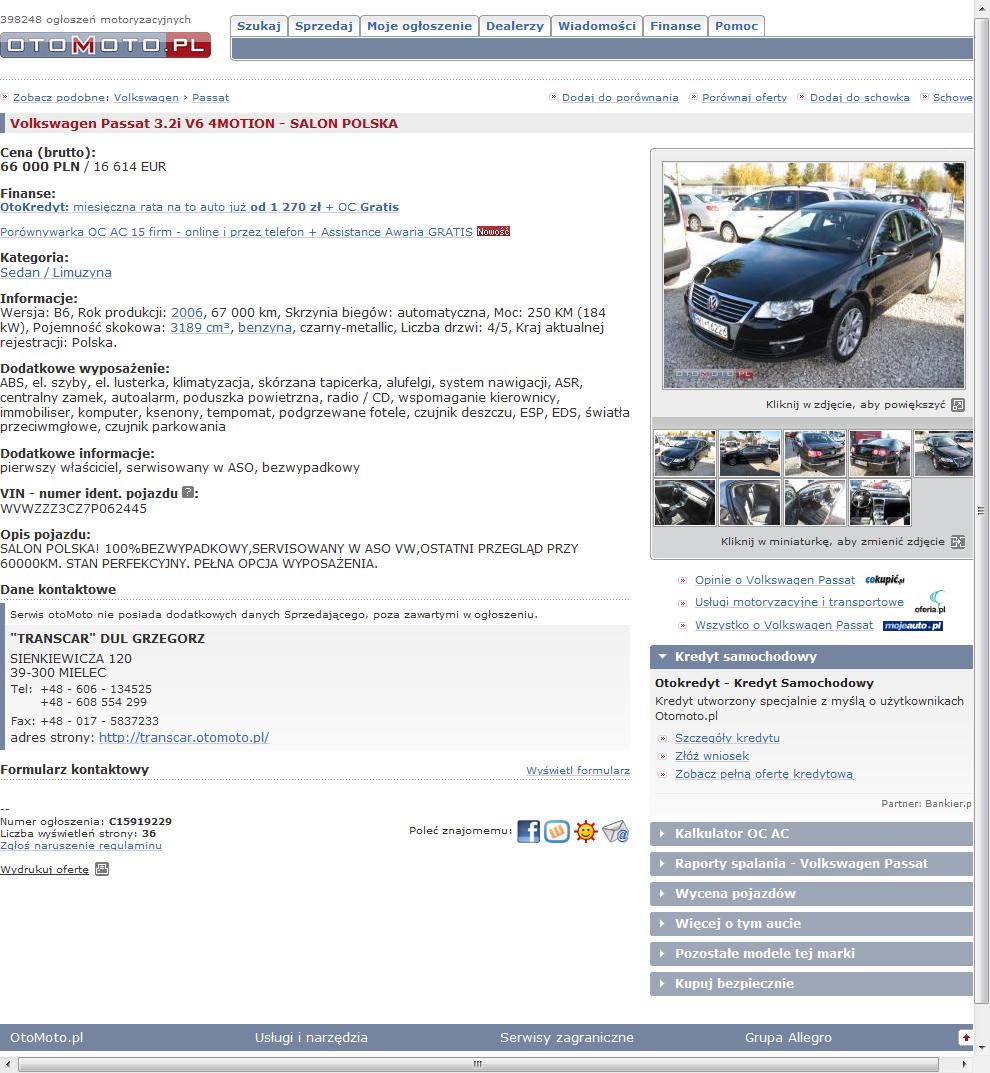The height and width of the screenshot is (1073, 990).
Task: Click the Serwisy zagraniczne footer heading
Action: (x=566, y=1037)
